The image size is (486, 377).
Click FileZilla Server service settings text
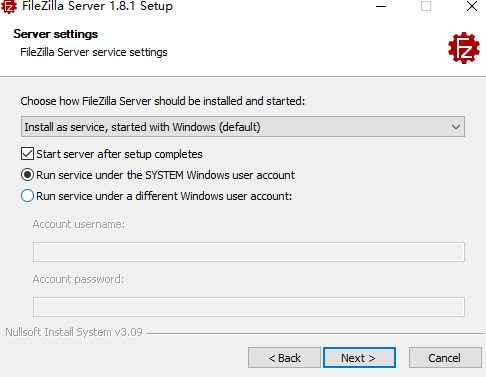[94, 52]
